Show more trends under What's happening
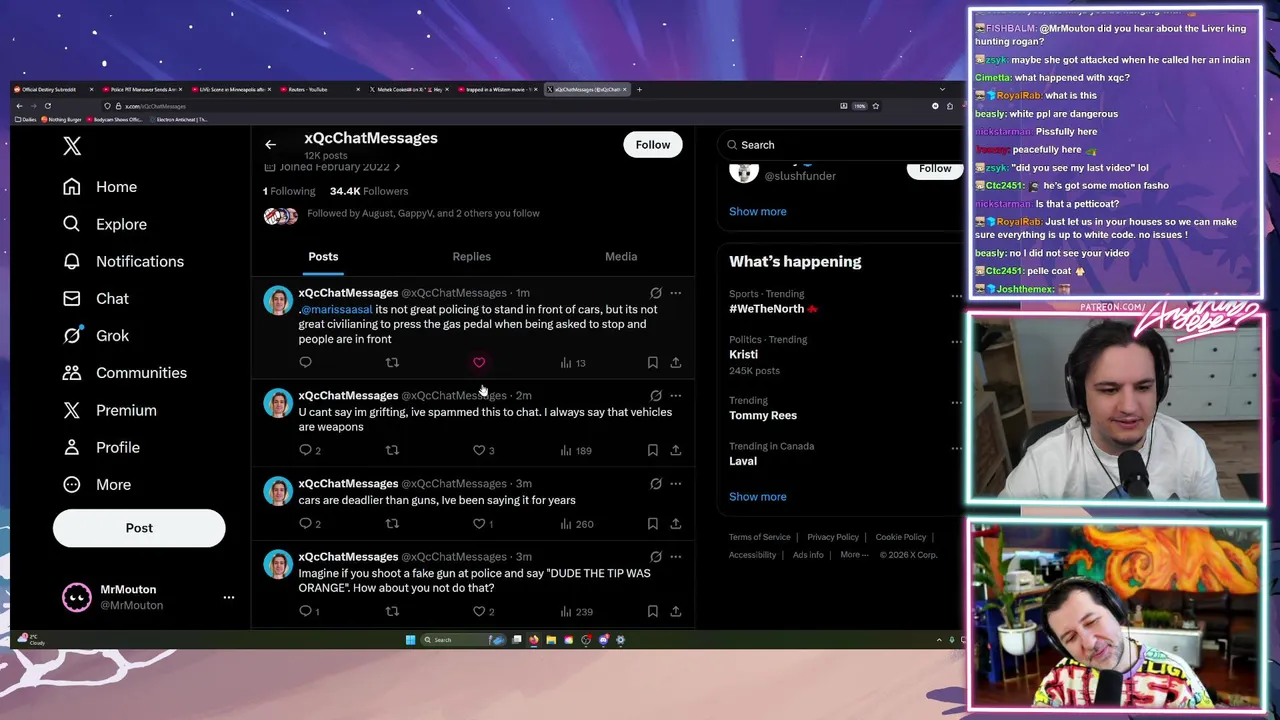Screen dimensions: 1280x720 (757, 497)
